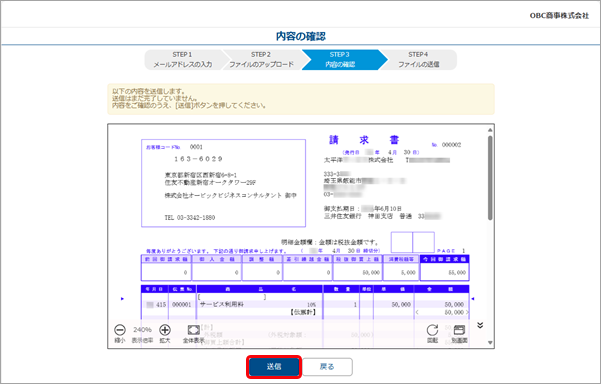Click the OBC商事株式会社 company name

point(559,16)
